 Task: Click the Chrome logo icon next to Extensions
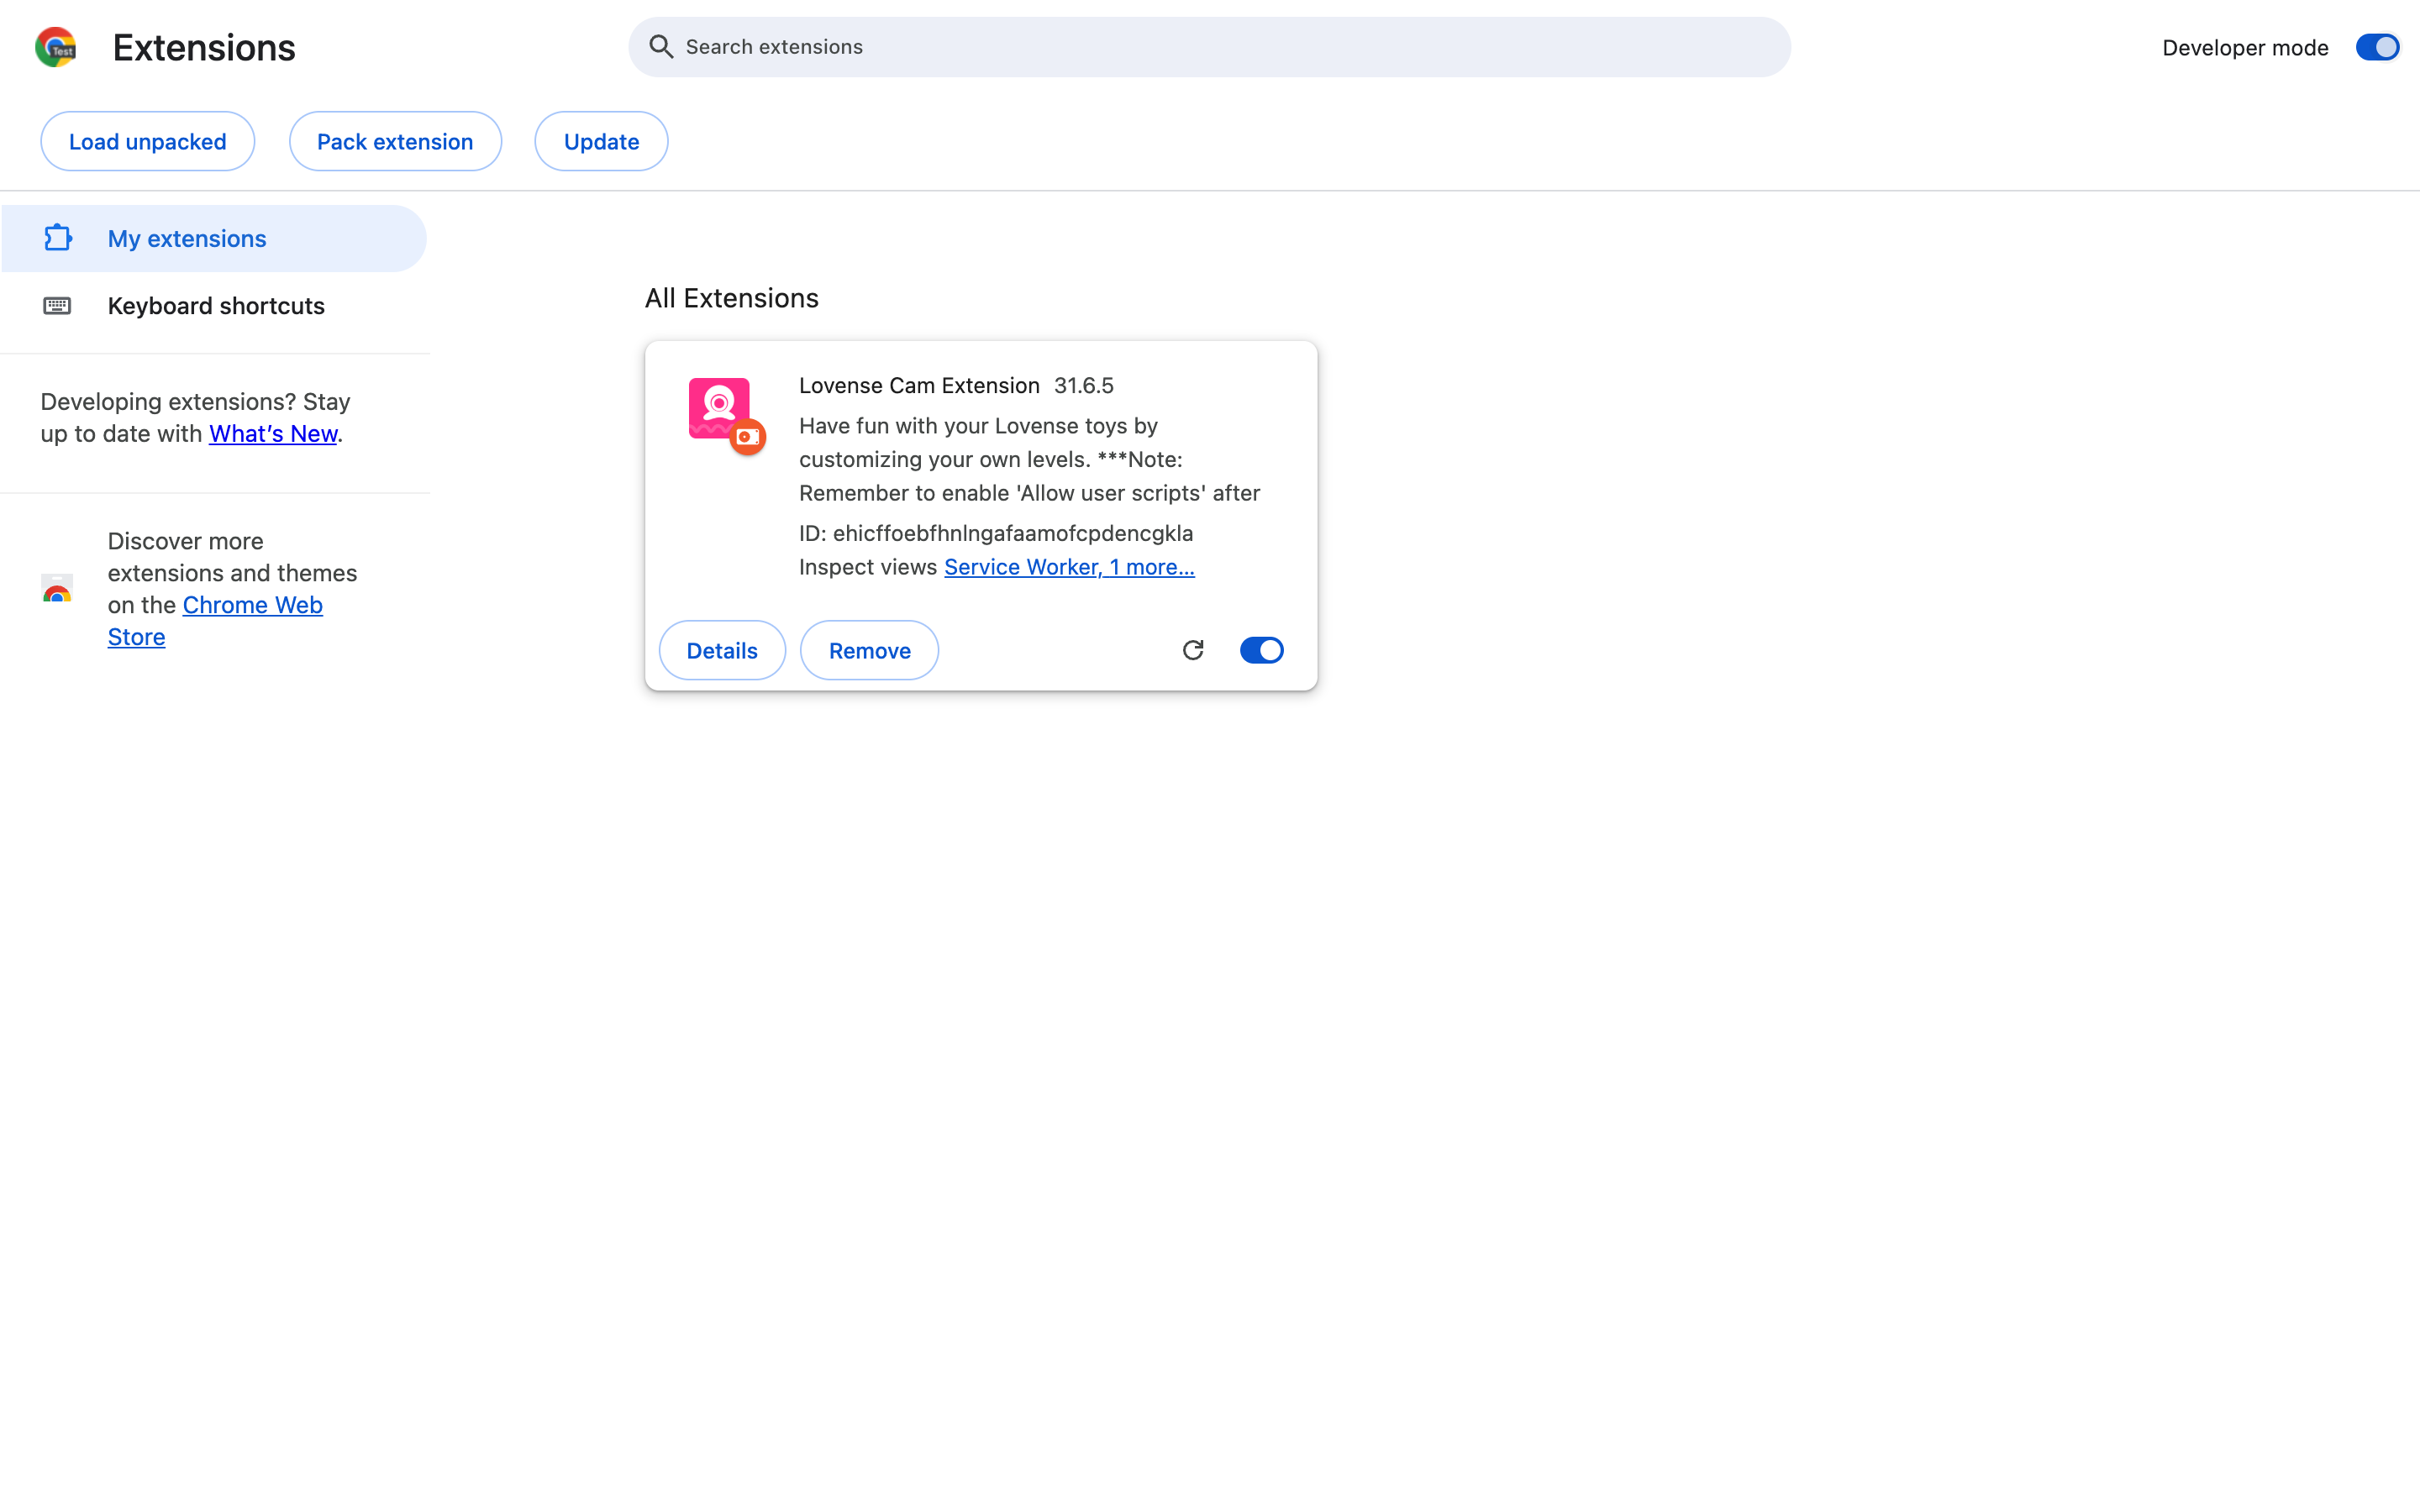56,47
